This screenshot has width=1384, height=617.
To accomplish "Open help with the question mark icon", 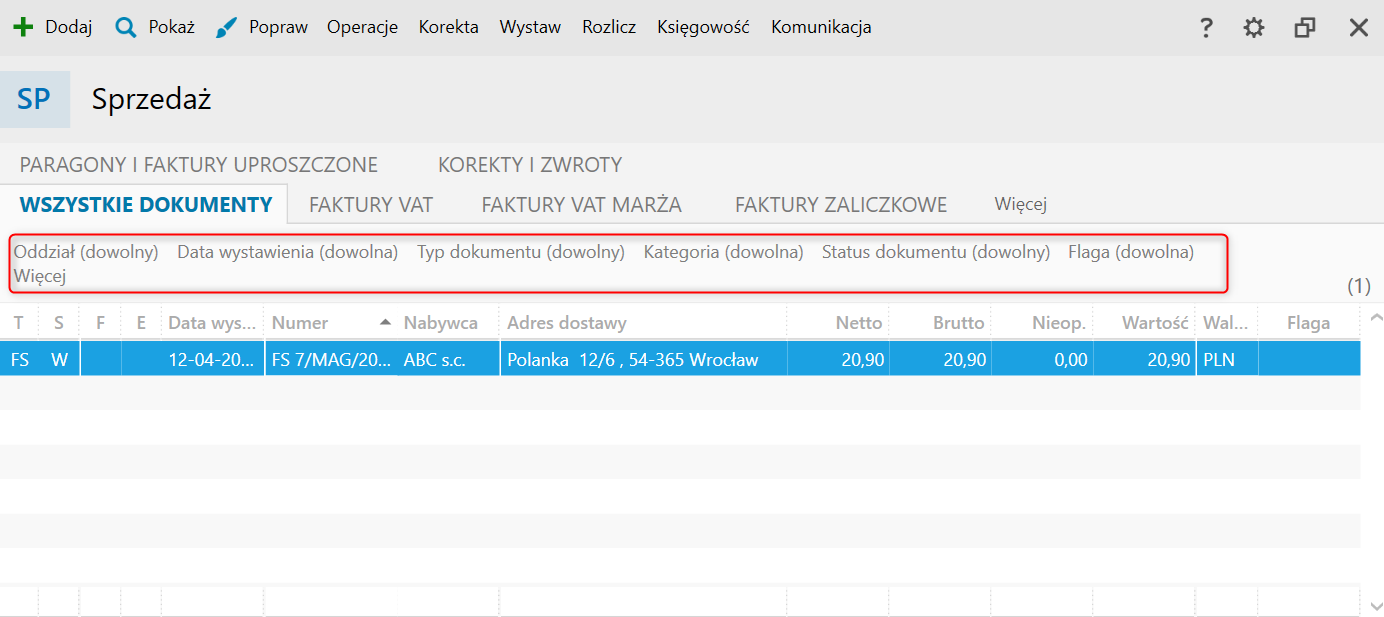I will tap(1206, 28).
